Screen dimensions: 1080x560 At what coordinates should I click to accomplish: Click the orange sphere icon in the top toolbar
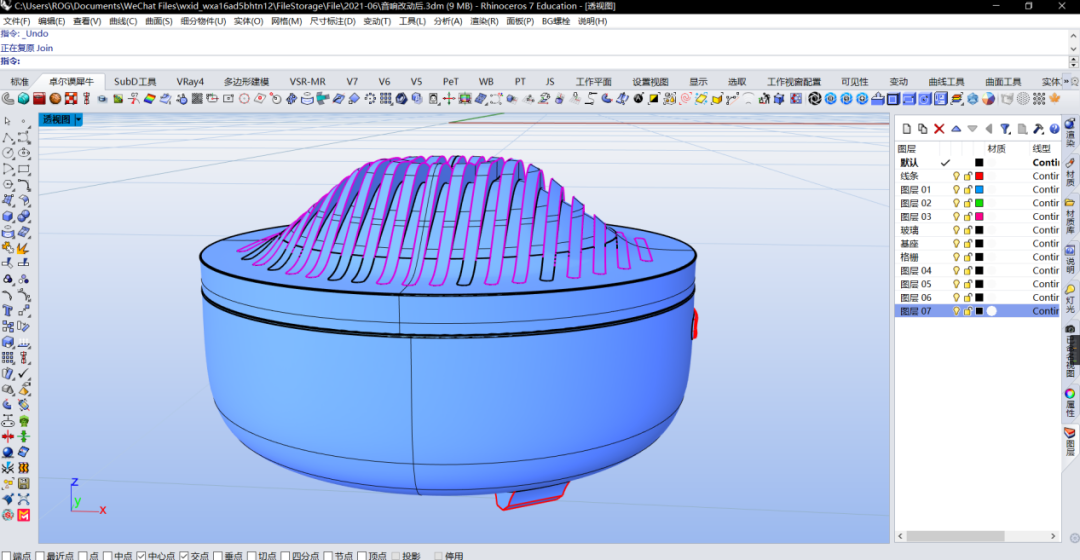click(x=55, y=98)
